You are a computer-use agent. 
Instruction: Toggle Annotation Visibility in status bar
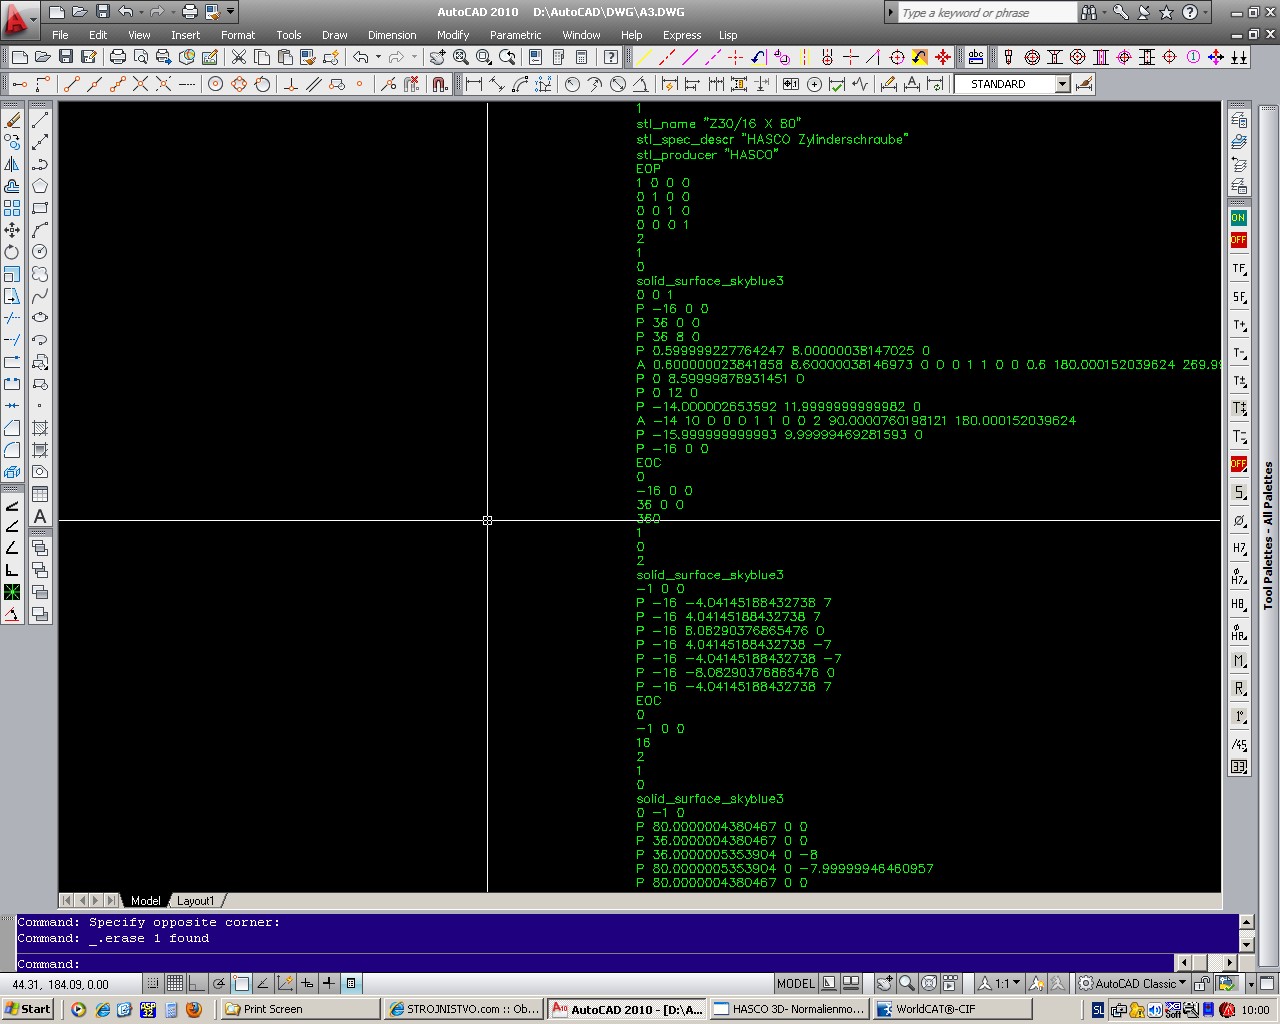click(x=1037, y=984)
